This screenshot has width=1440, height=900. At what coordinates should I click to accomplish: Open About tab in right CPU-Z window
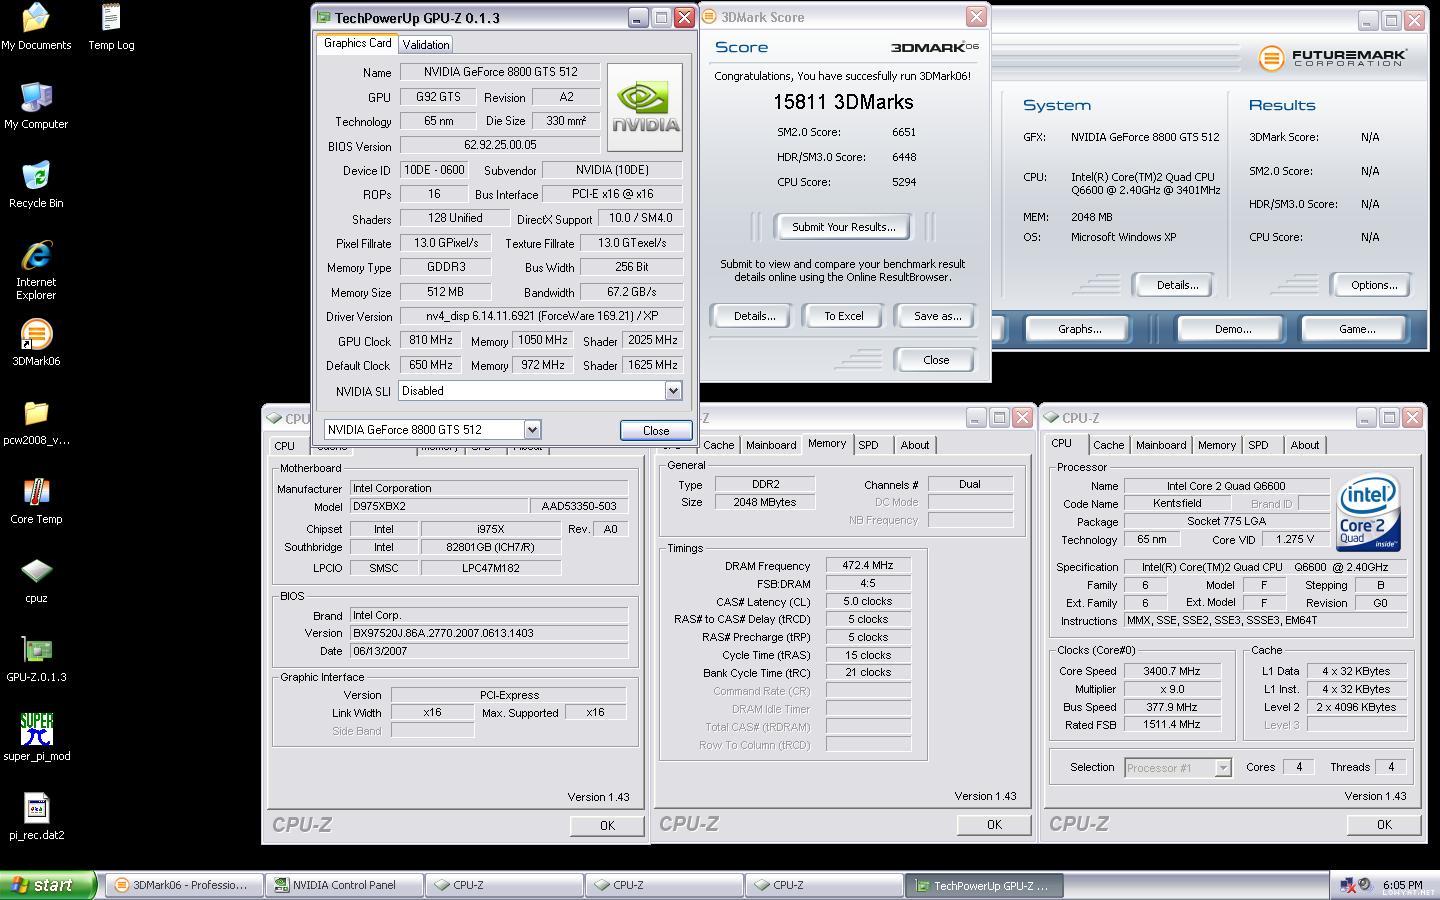1304,445
